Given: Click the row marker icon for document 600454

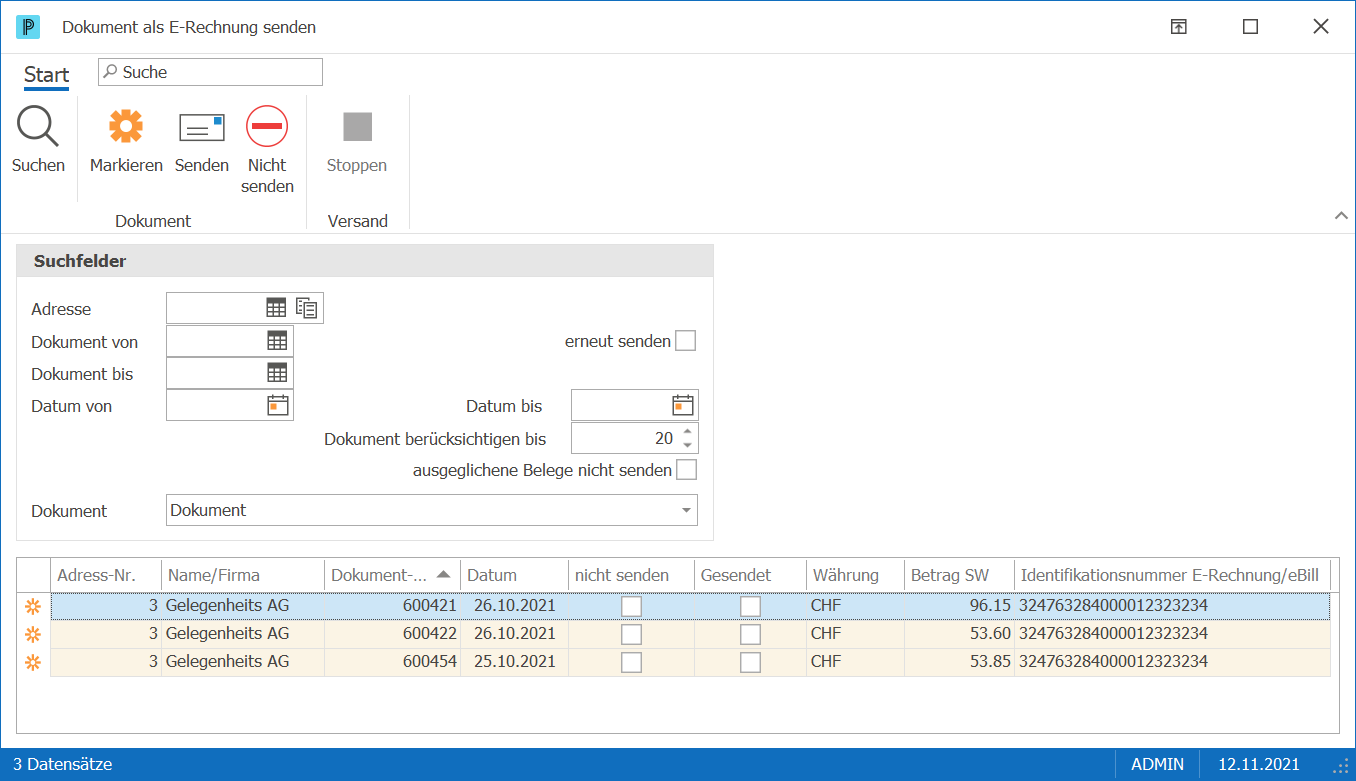Looking at the screenshot, I should (32, 662).
